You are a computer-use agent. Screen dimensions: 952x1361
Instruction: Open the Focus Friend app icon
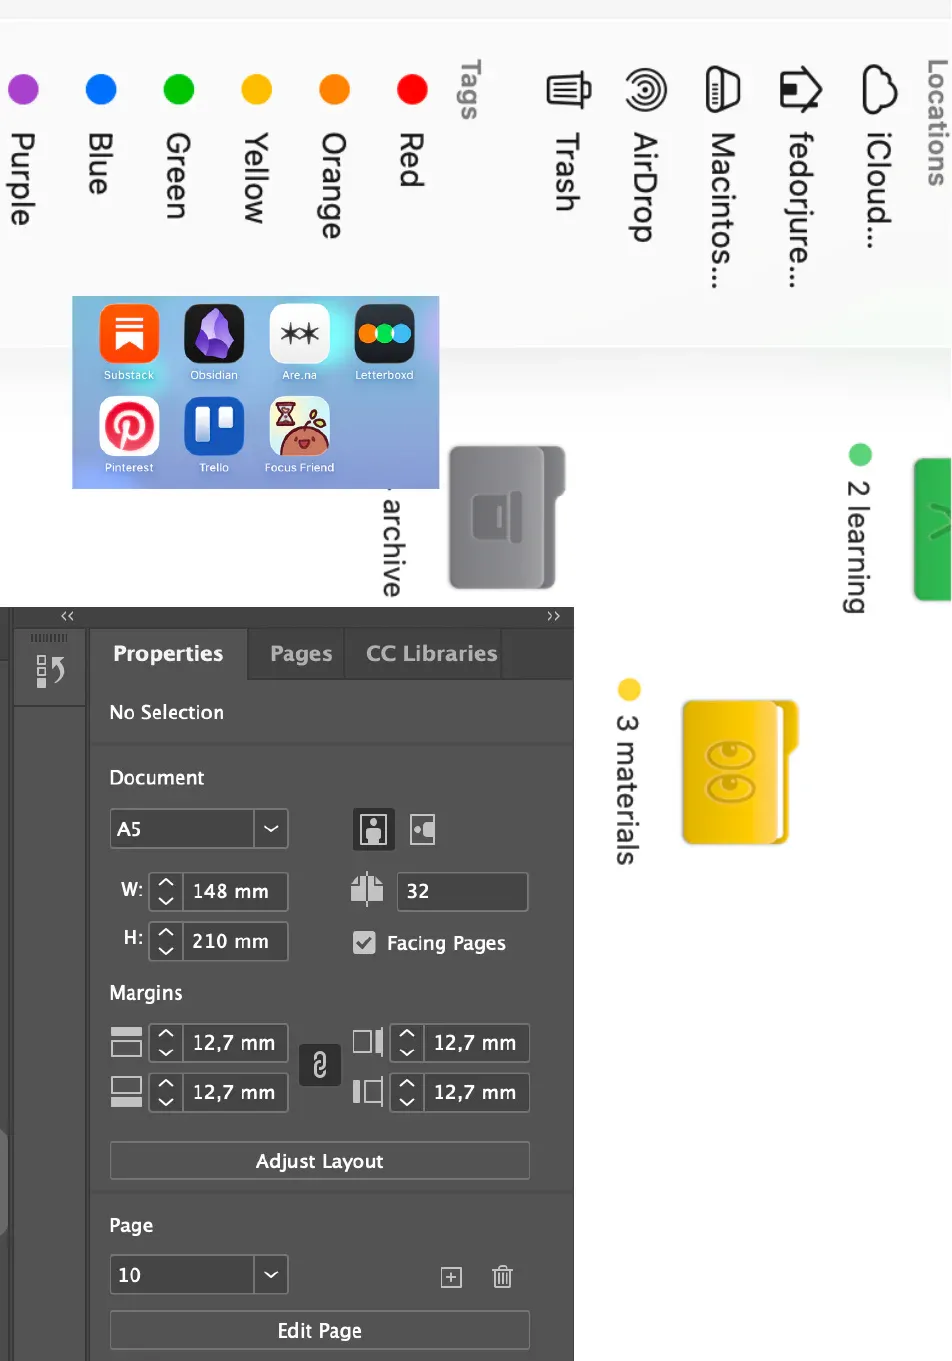[299, 426]
